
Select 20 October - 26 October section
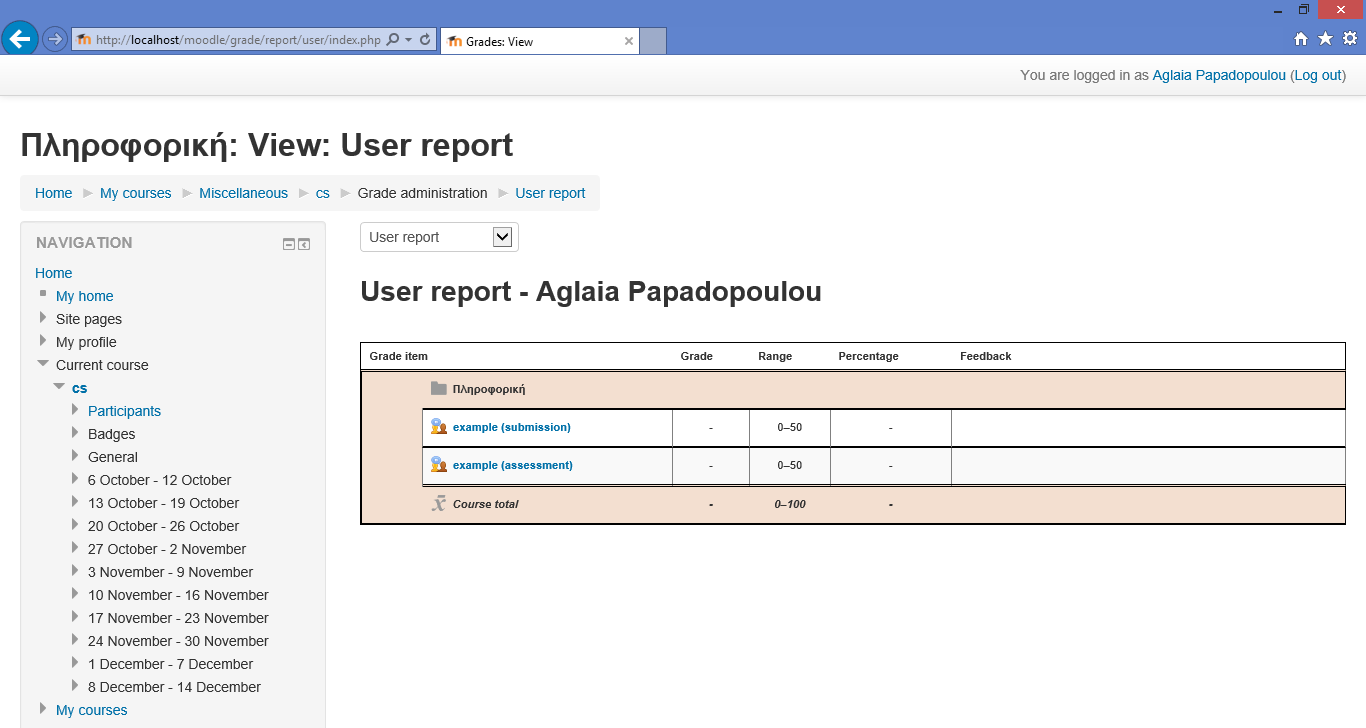pos(163,526)
